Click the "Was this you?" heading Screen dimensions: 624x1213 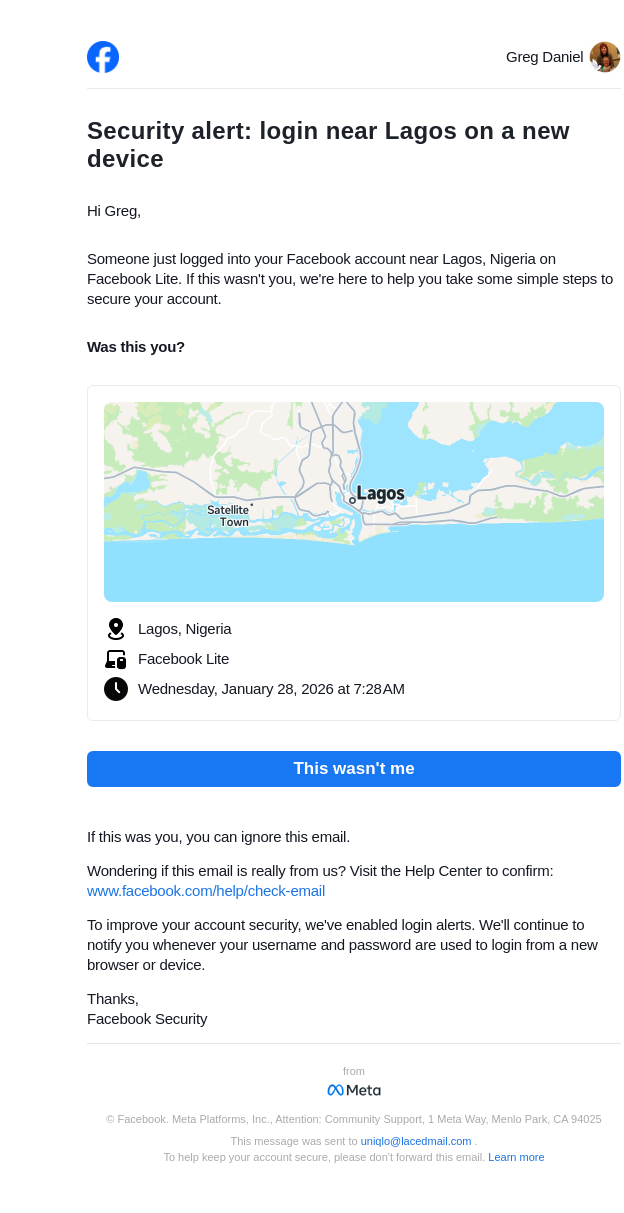136,347
